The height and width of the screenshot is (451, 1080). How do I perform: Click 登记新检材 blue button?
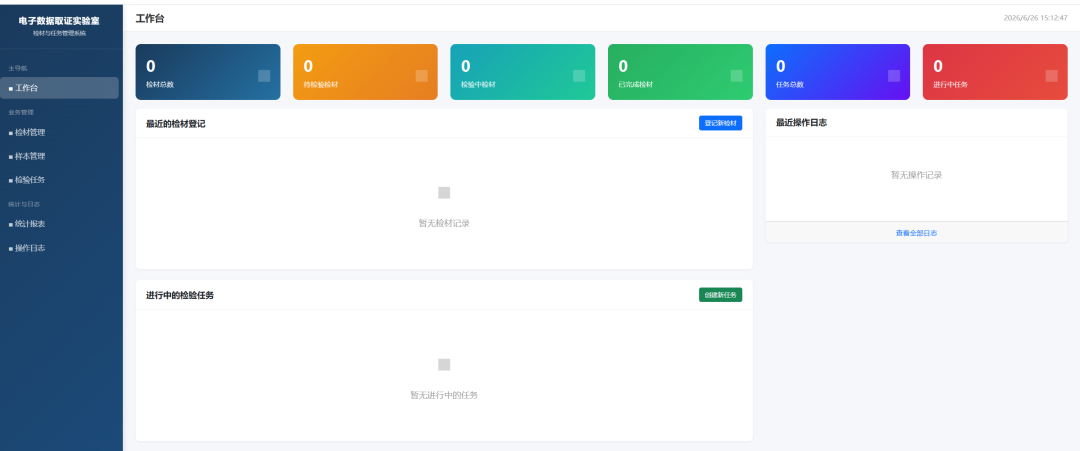click(720, 123)
